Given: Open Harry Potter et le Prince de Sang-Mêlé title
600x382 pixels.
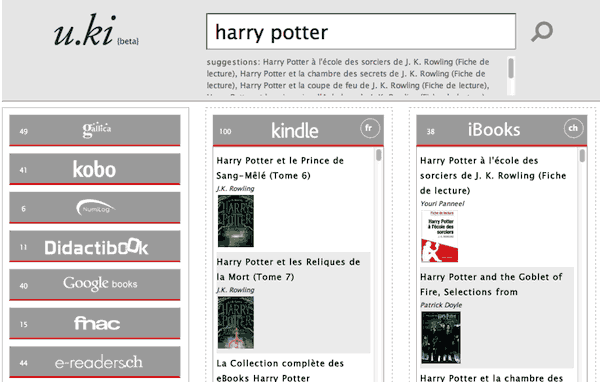Looking at the screenshot, I should (x=280, y=168).
